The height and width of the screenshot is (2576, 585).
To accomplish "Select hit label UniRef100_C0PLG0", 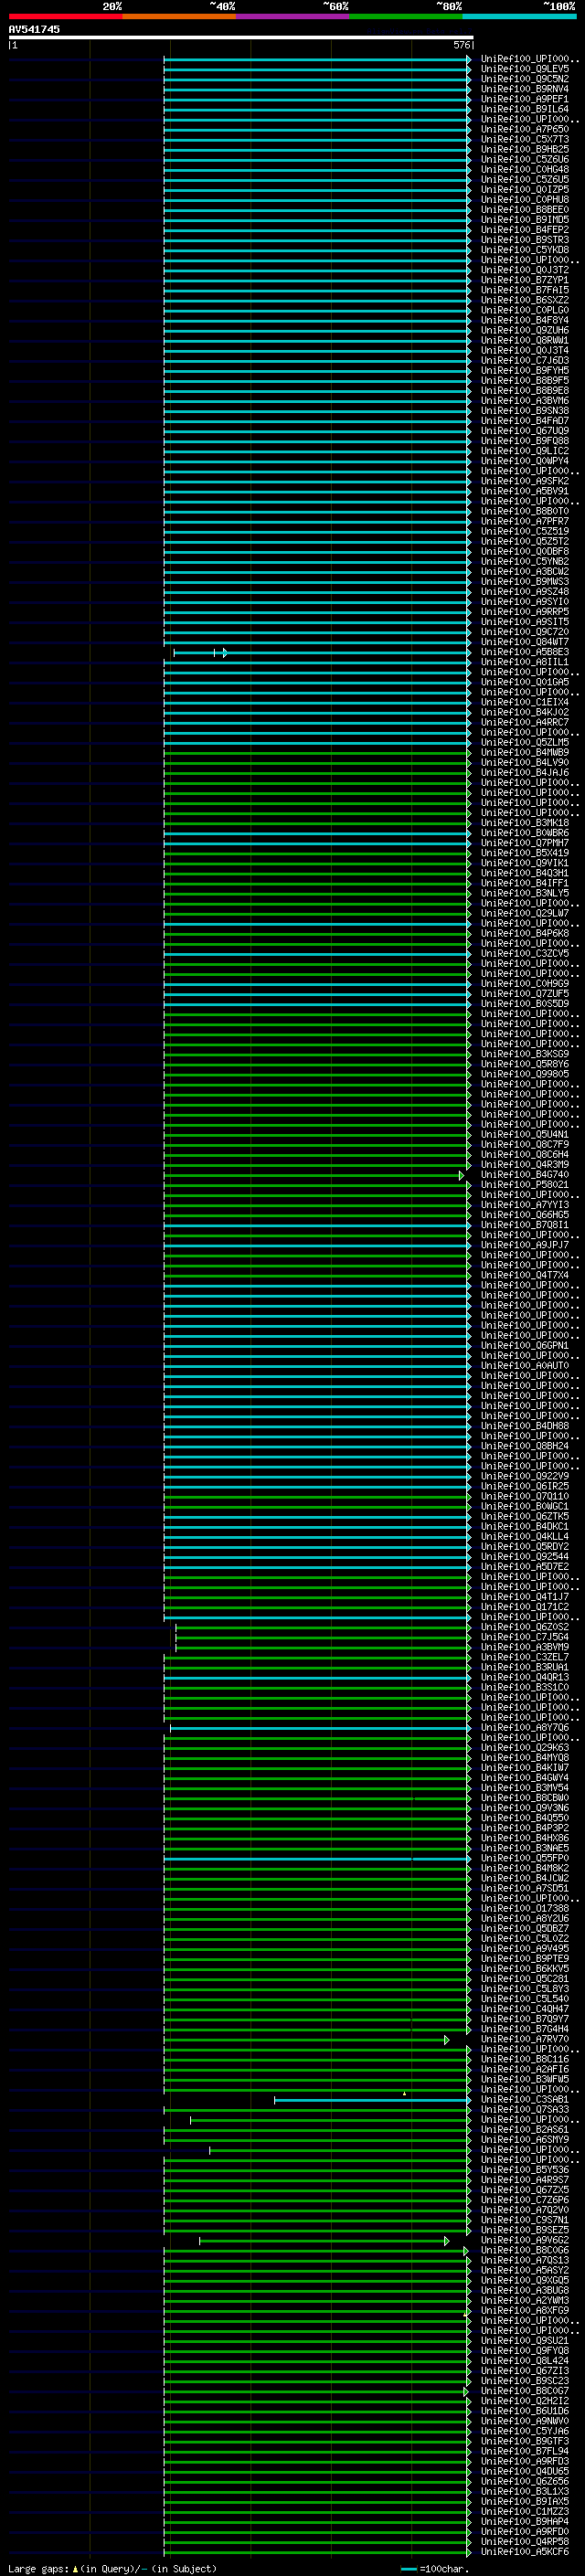I will [525, 310].
